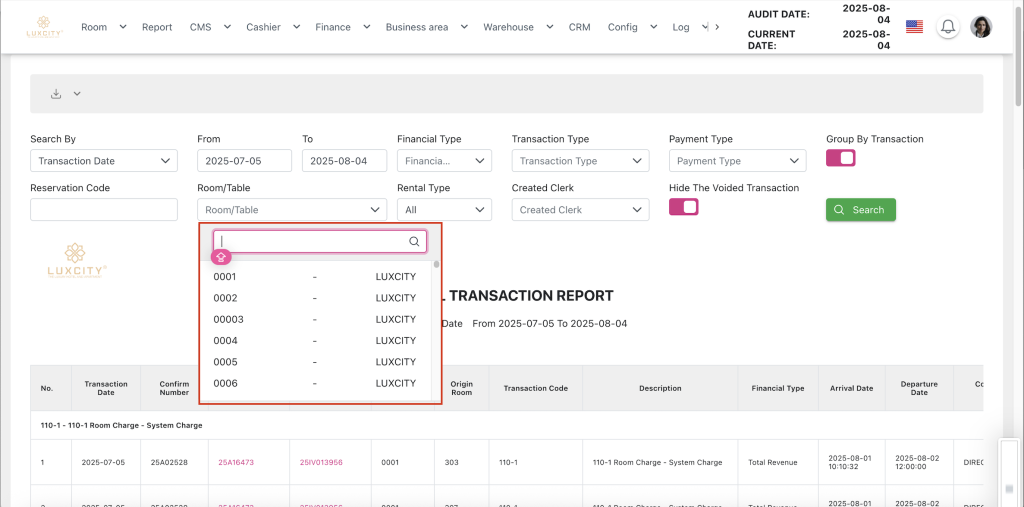Select room 0004 from the list

(314, 341)
